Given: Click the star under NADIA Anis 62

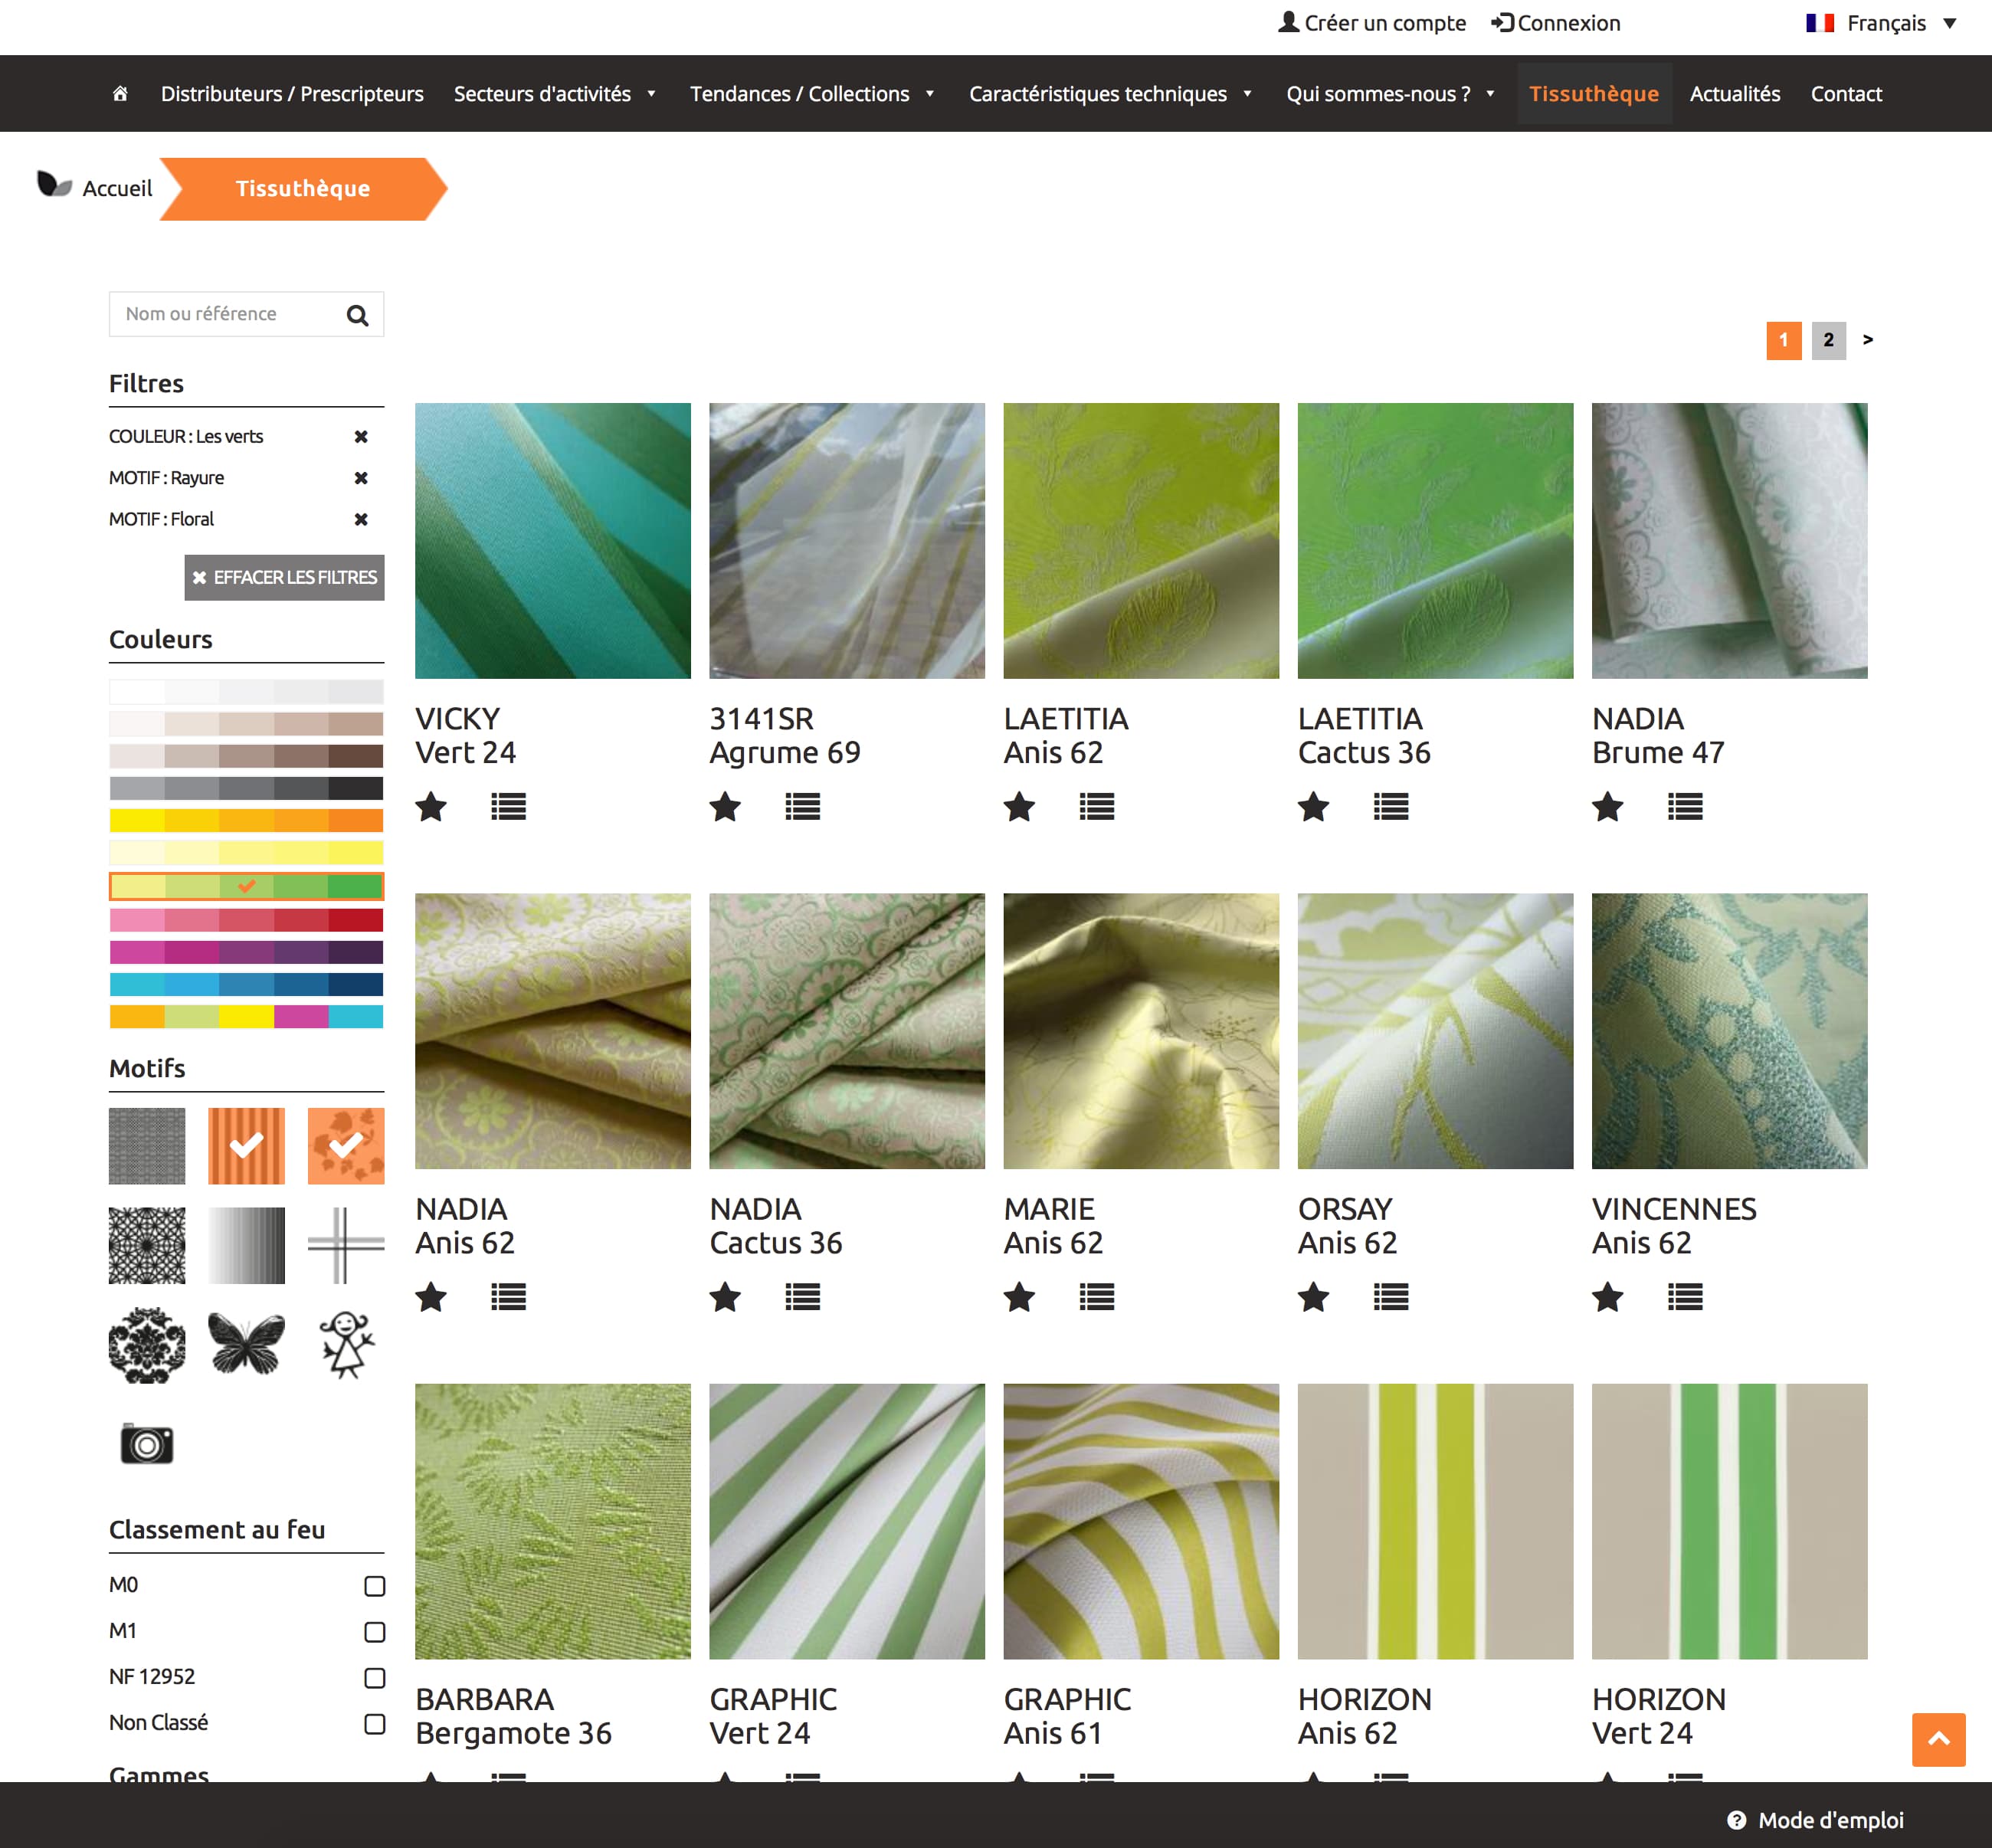Looking at the screenshot, I should (431, 1297).
